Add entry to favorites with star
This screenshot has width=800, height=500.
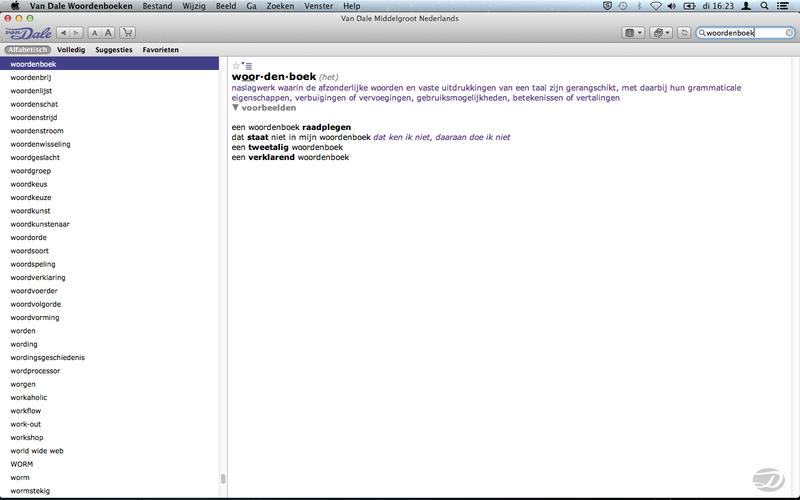236,66
